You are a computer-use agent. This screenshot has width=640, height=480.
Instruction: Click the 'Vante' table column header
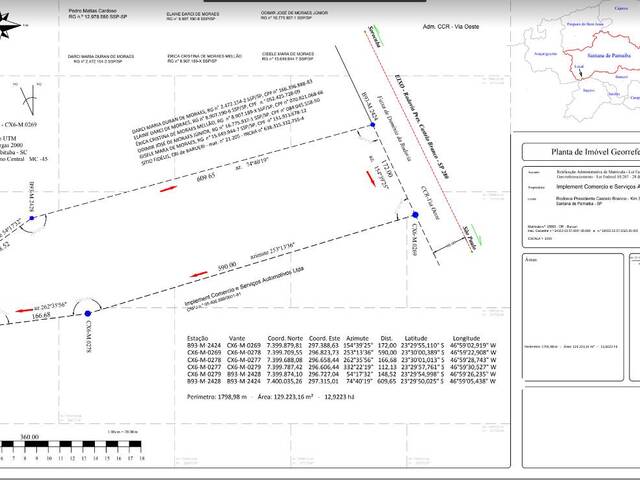click(x=237, y=338)
